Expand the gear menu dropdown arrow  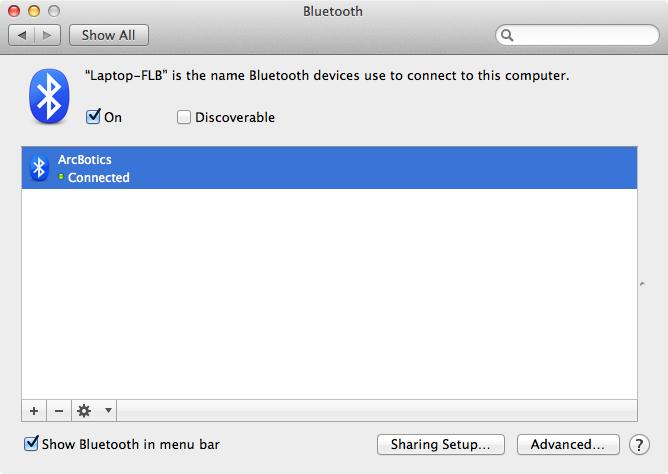point(108,411)
